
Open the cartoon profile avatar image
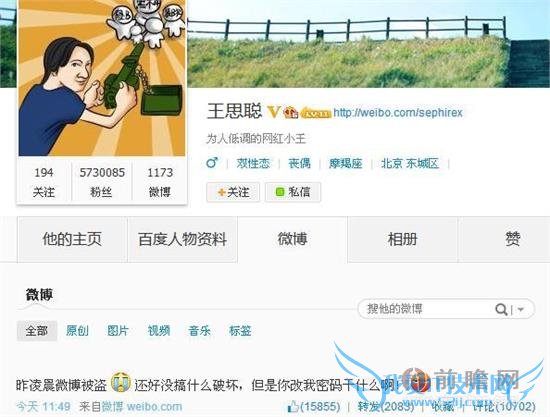pyautogui.click(x=102, y=78)
